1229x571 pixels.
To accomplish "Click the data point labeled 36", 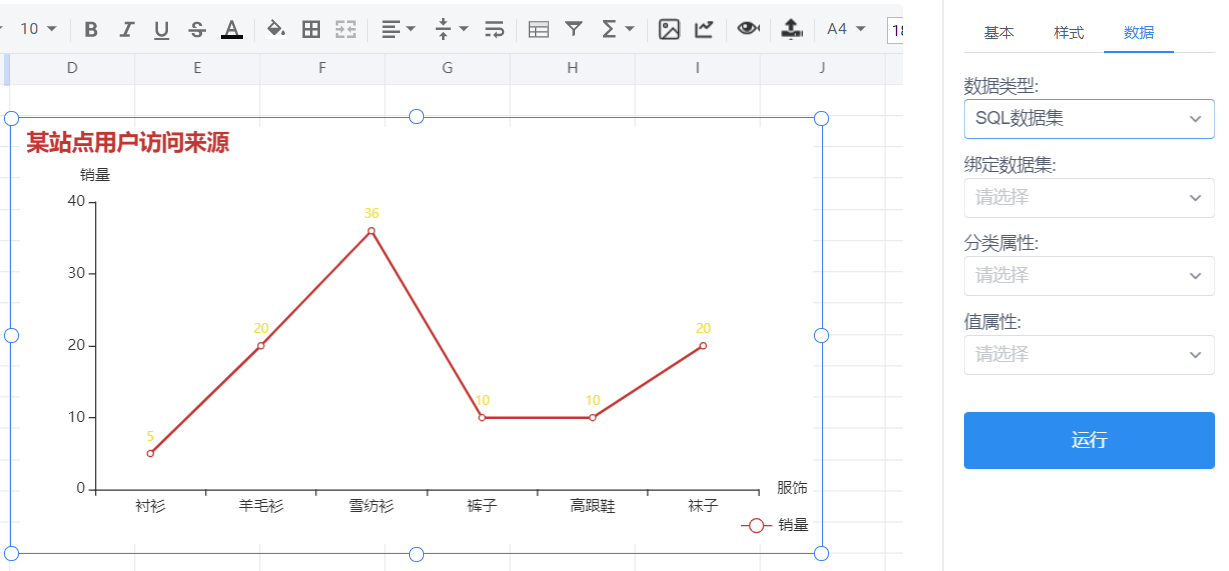I will [x=371, y=231].
